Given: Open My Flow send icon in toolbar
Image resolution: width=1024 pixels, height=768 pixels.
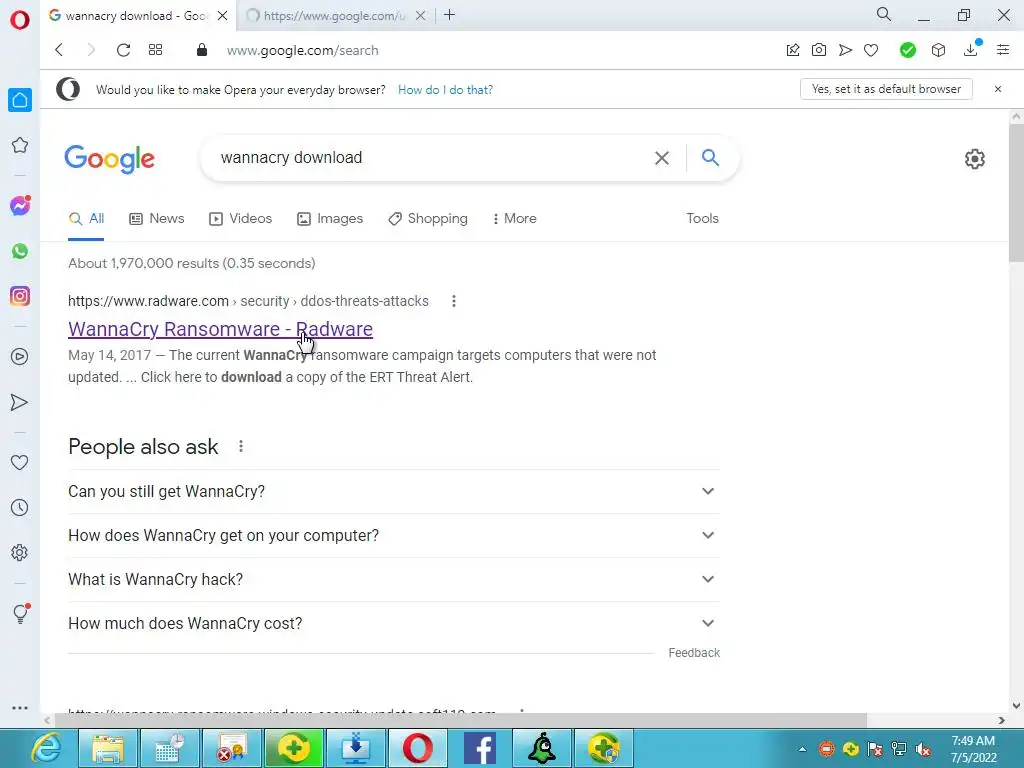Looking at the screenshot, I should pyautogui.click(x=845, y=50).
